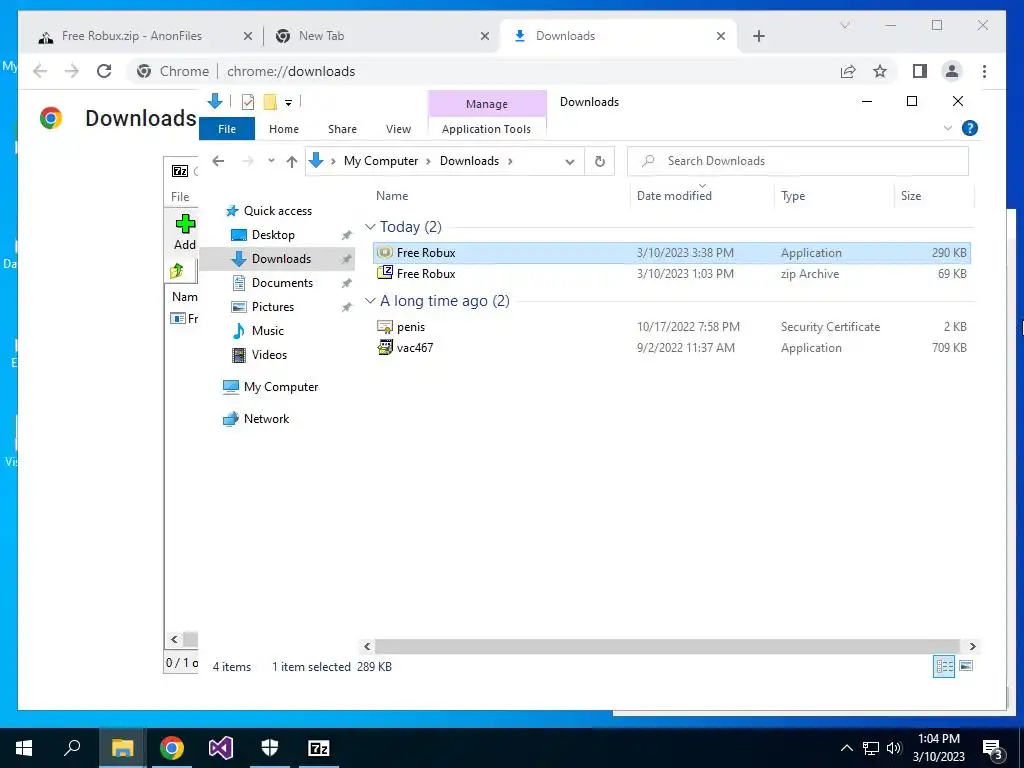Select the vac467 application file
1024x768 pixels.
coord(672,347)
